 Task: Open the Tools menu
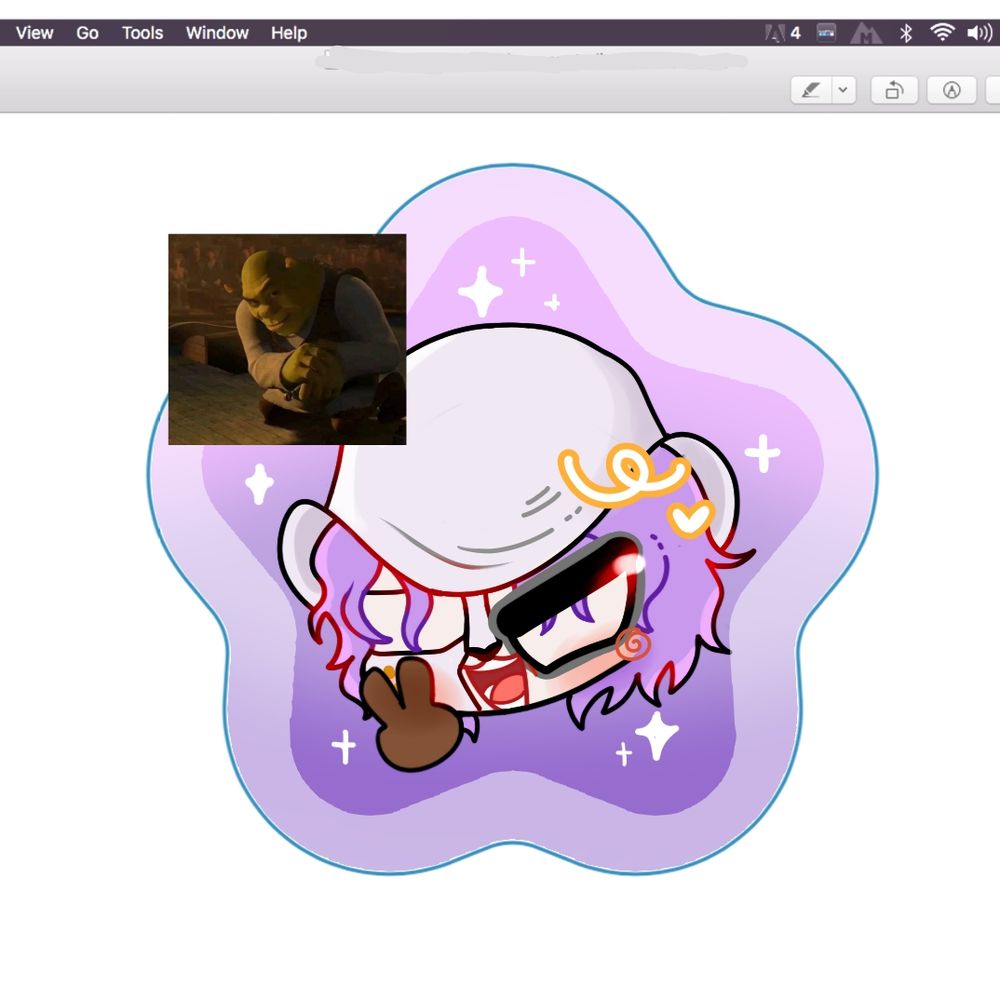142,33
